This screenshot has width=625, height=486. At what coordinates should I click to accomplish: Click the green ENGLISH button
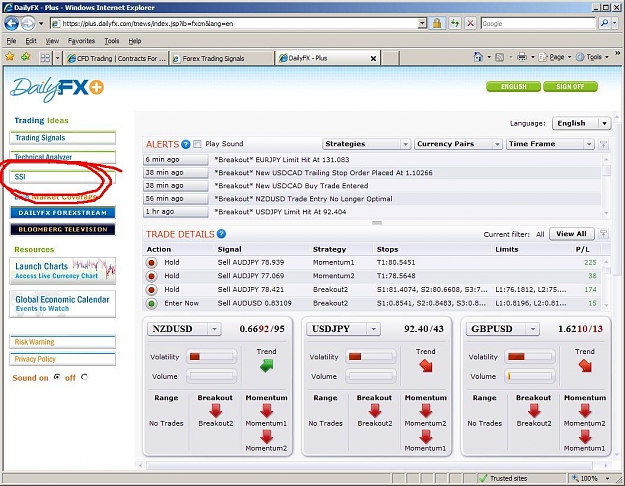pos(513,87)
